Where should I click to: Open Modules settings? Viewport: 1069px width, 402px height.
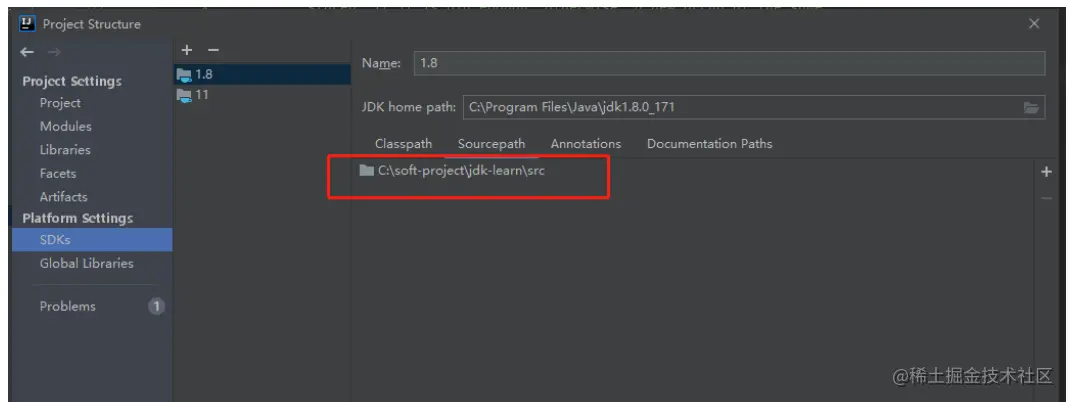pyautogui.click(x=65, y=126)
